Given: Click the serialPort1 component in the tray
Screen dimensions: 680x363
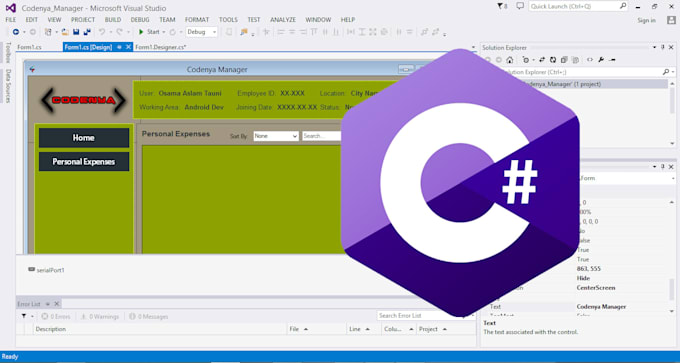Looking at the screenshot, I should coord(46,270).
